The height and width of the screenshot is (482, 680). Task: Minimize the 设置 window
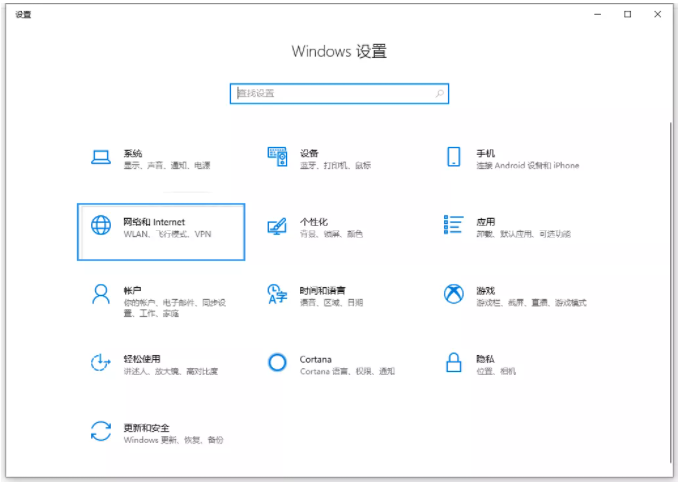click(x=598, y=14)
